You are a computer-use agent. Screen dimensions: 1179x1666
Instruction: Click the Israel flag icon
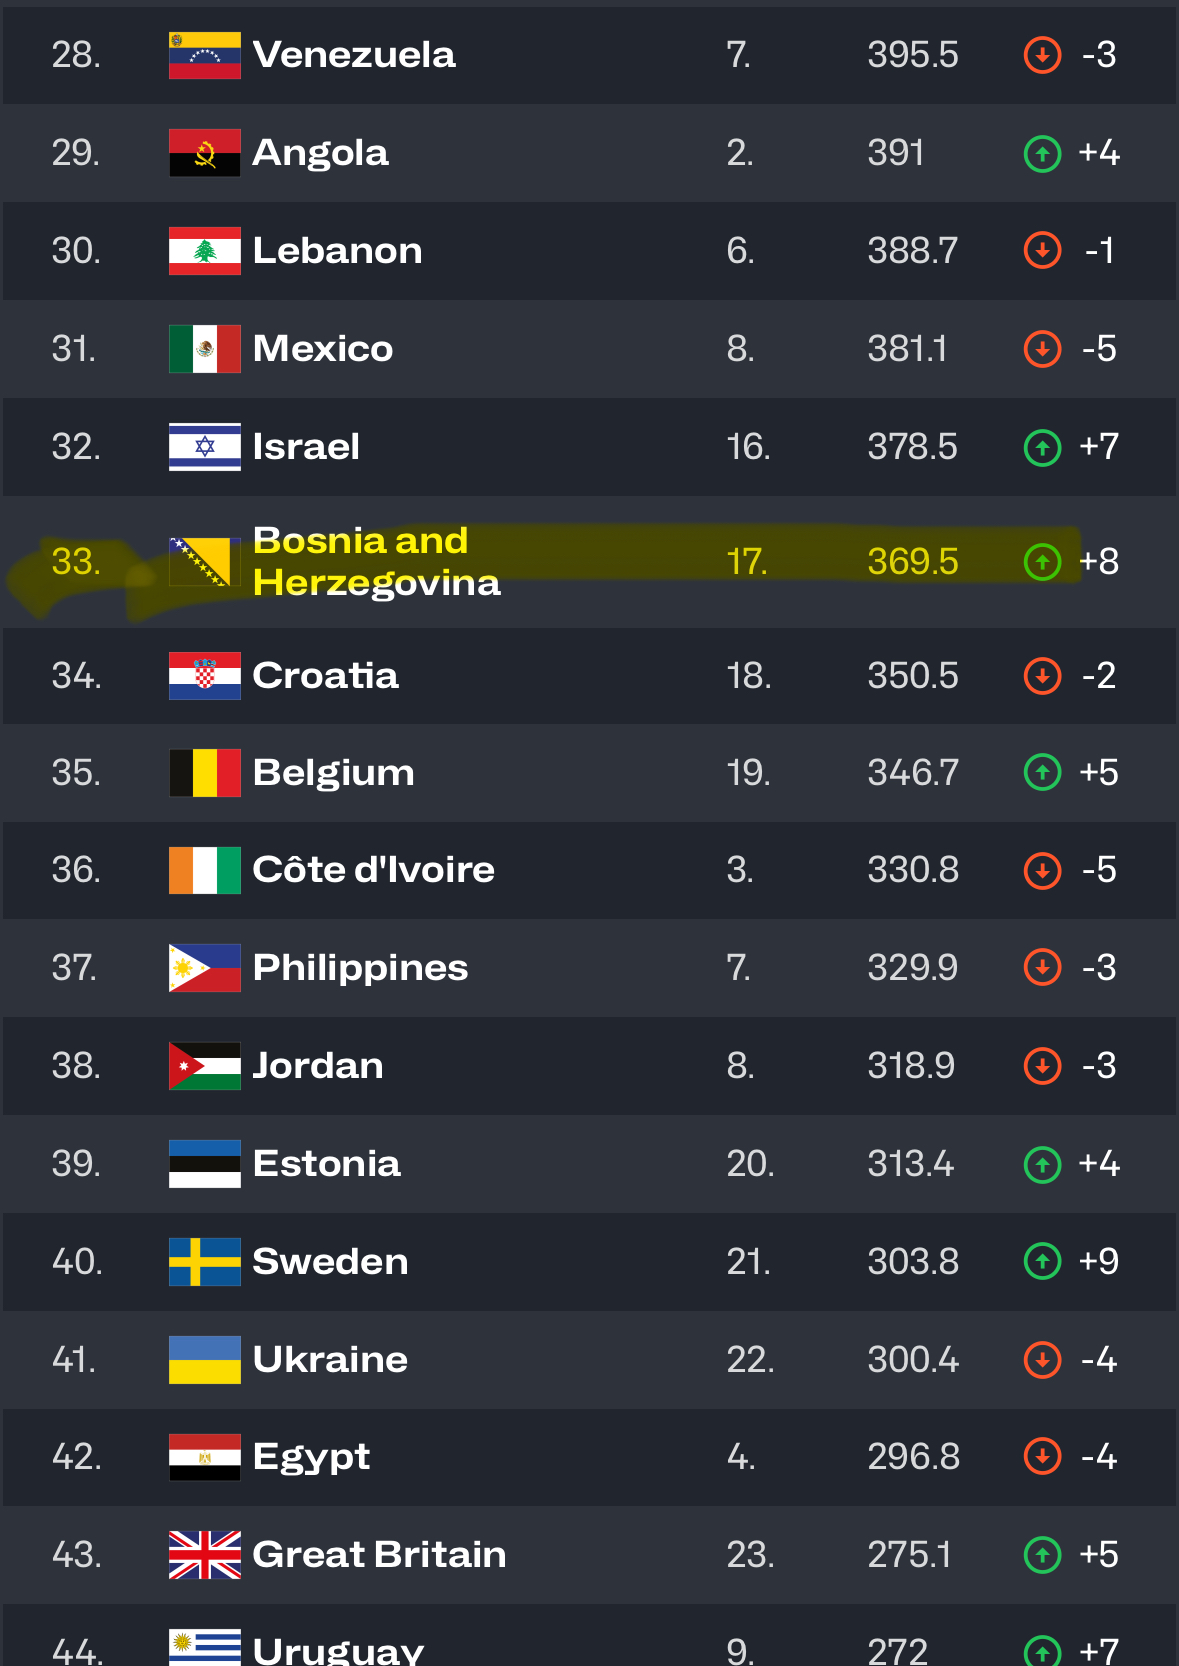click(205, 447)
